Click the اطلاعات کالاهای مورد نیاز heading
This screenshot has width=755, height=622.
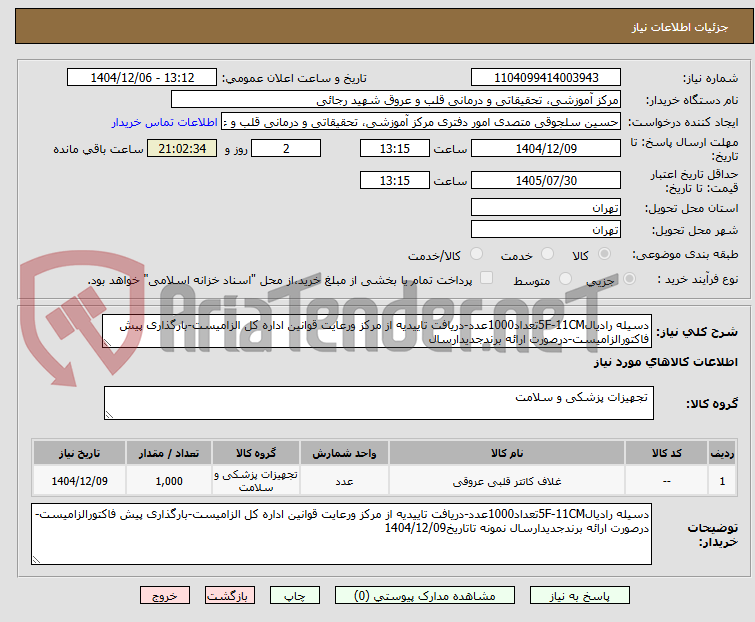[x=665, y=362]
